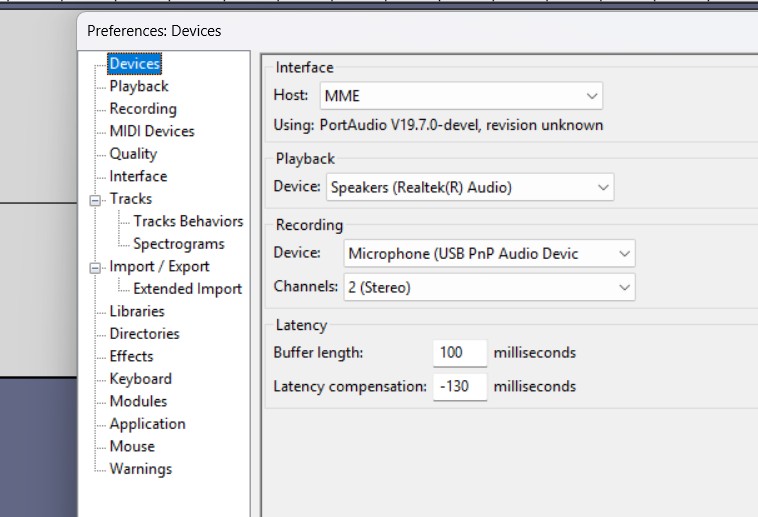Collapse the Tracks tree node
This screenshot has width=758, height=517.
[x=96, y=199]
